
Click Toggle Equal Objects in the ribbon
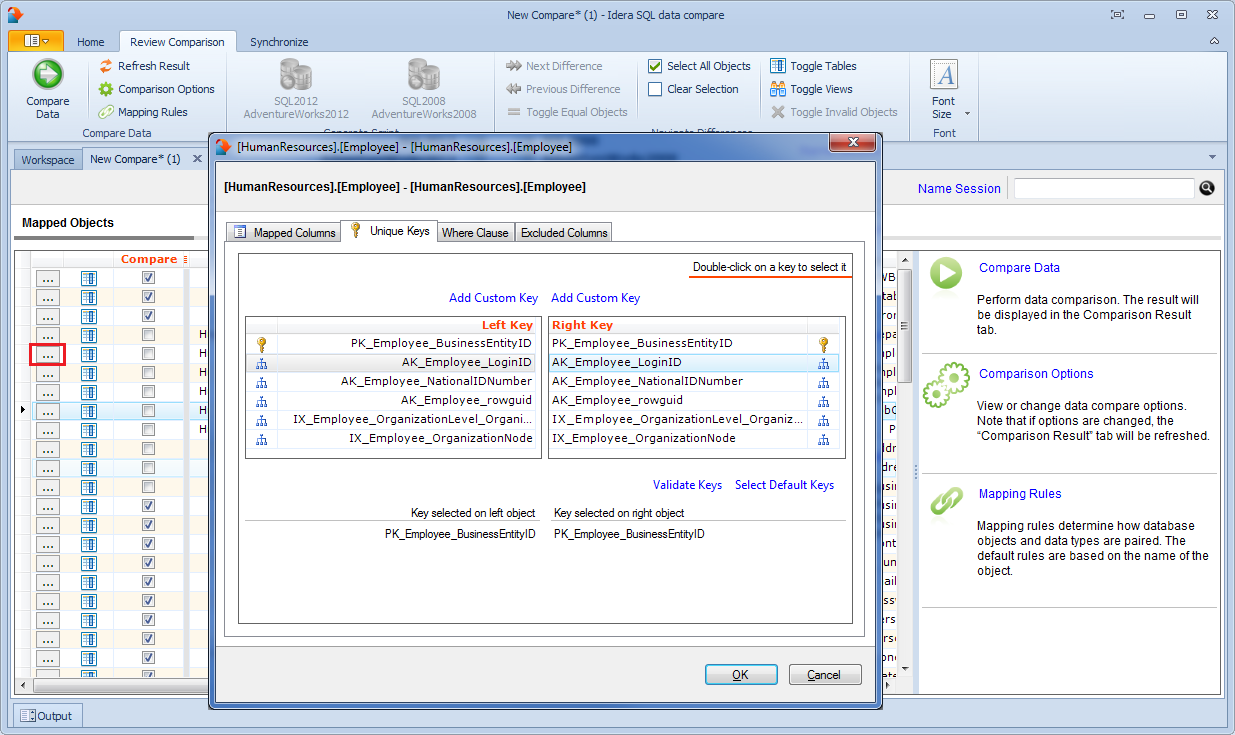566,112
